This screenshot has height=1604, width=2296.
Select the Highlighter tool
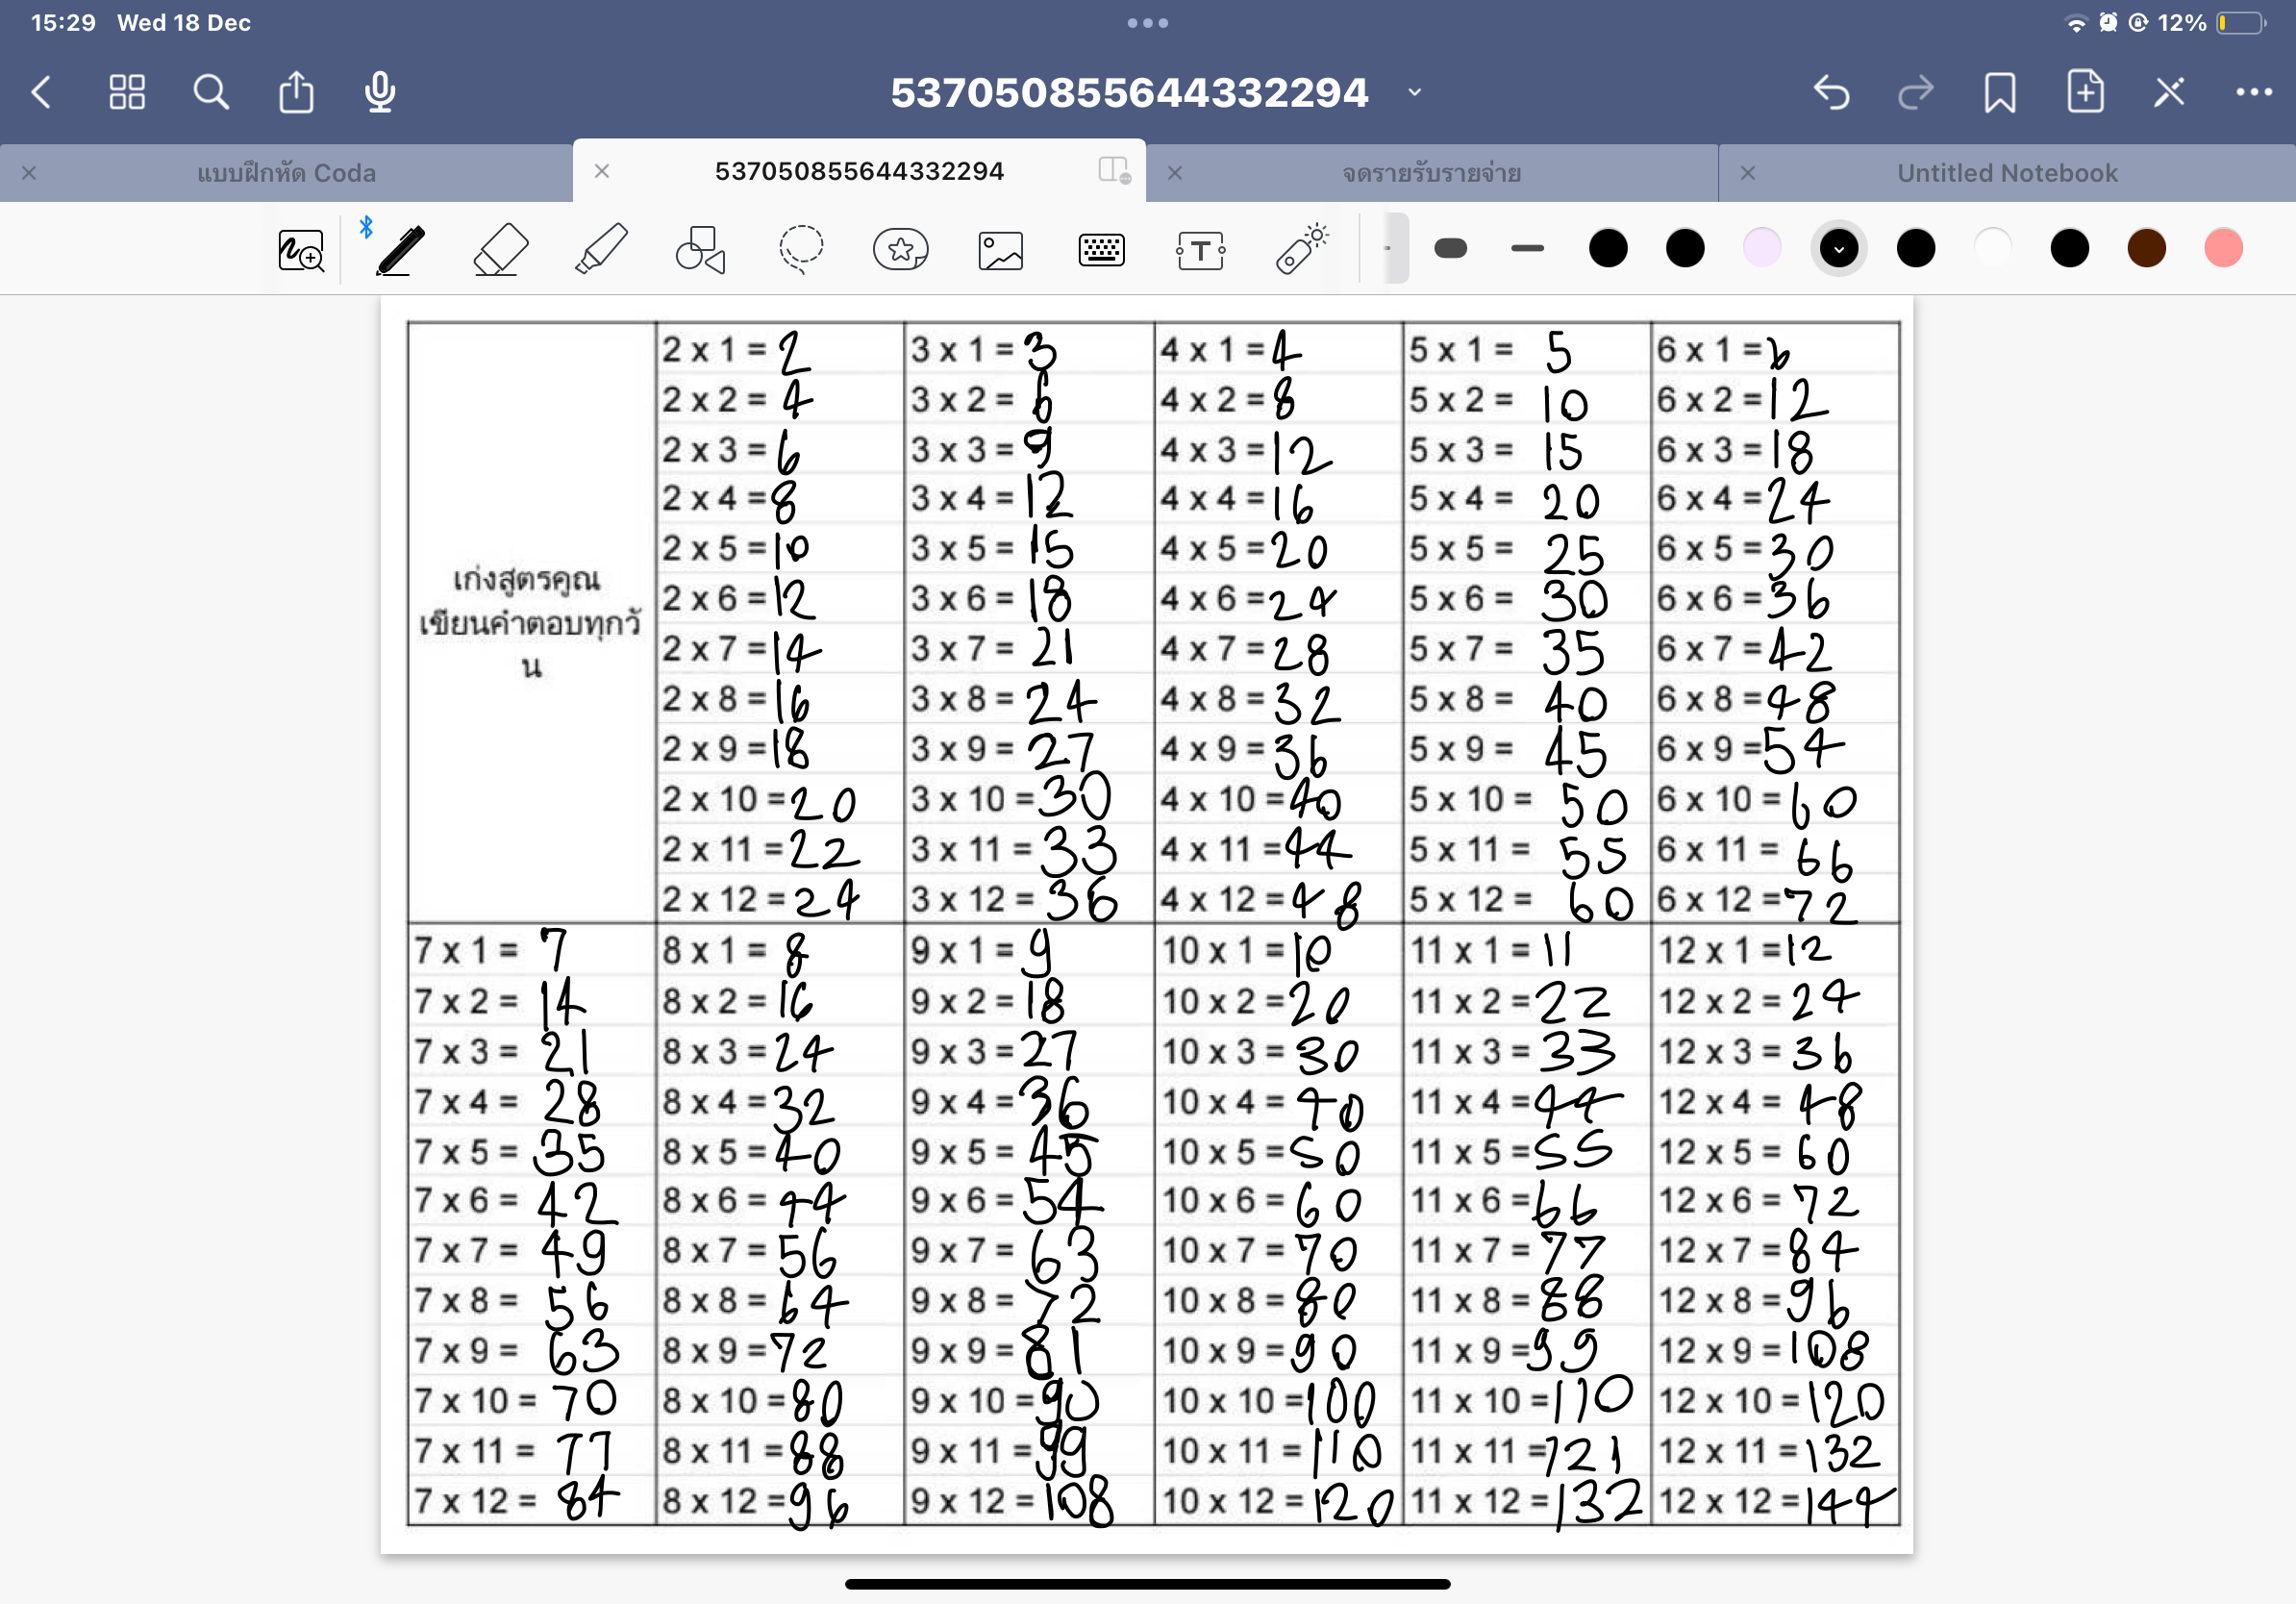coord(601,249)
